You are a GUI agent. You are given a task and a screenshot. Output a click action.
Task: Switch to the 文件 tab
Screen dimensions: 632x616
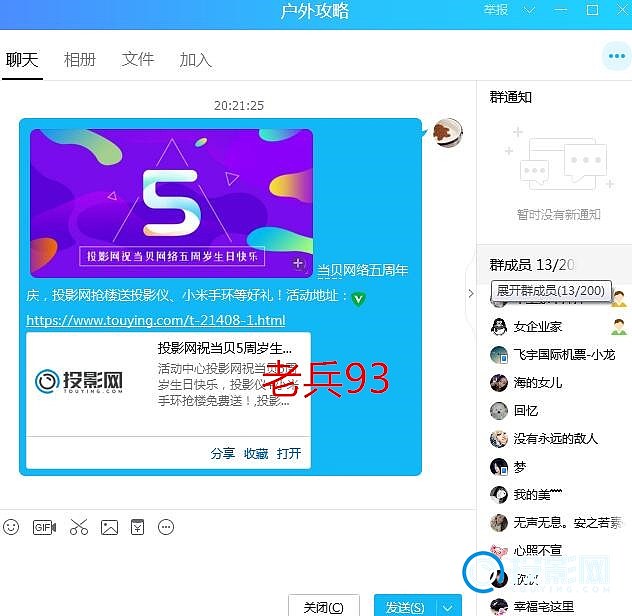(x=138, y=59)
